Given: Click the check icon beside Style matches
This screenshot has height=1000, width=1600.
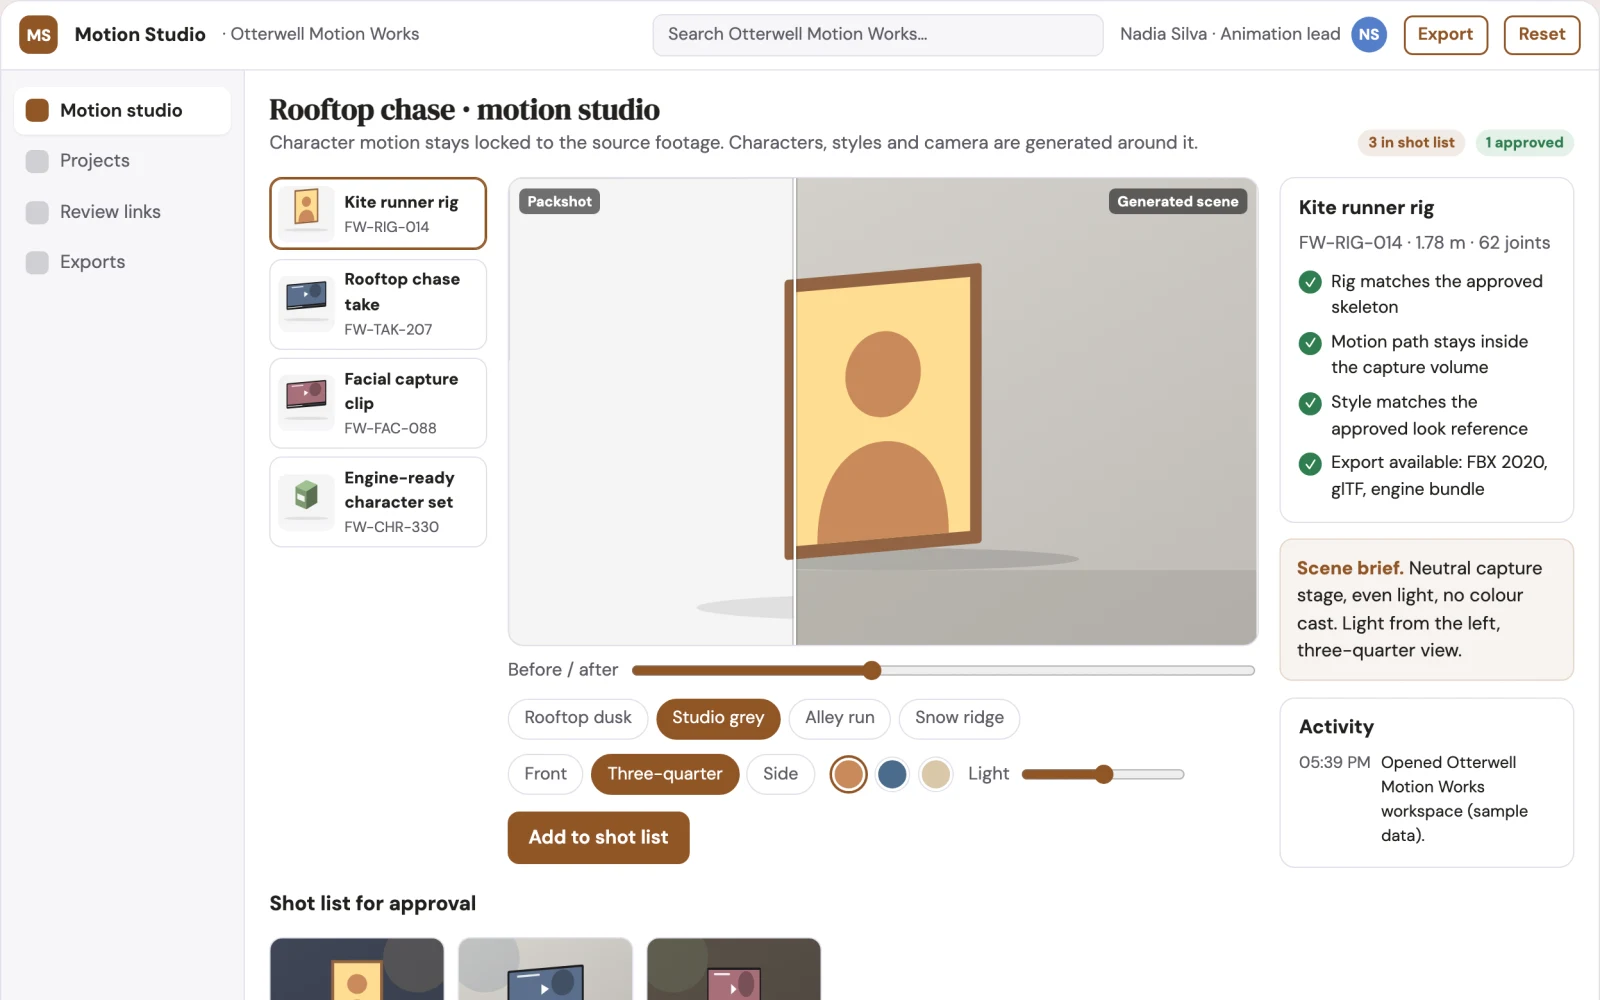Looking at the screenshot, I should [x=1310, y=403].
